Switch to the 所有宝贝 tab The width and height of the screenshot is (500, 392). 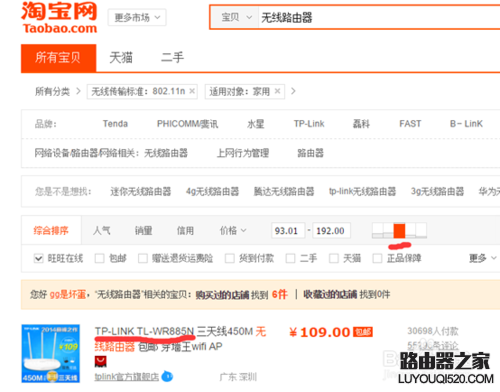tap(58, 58)
